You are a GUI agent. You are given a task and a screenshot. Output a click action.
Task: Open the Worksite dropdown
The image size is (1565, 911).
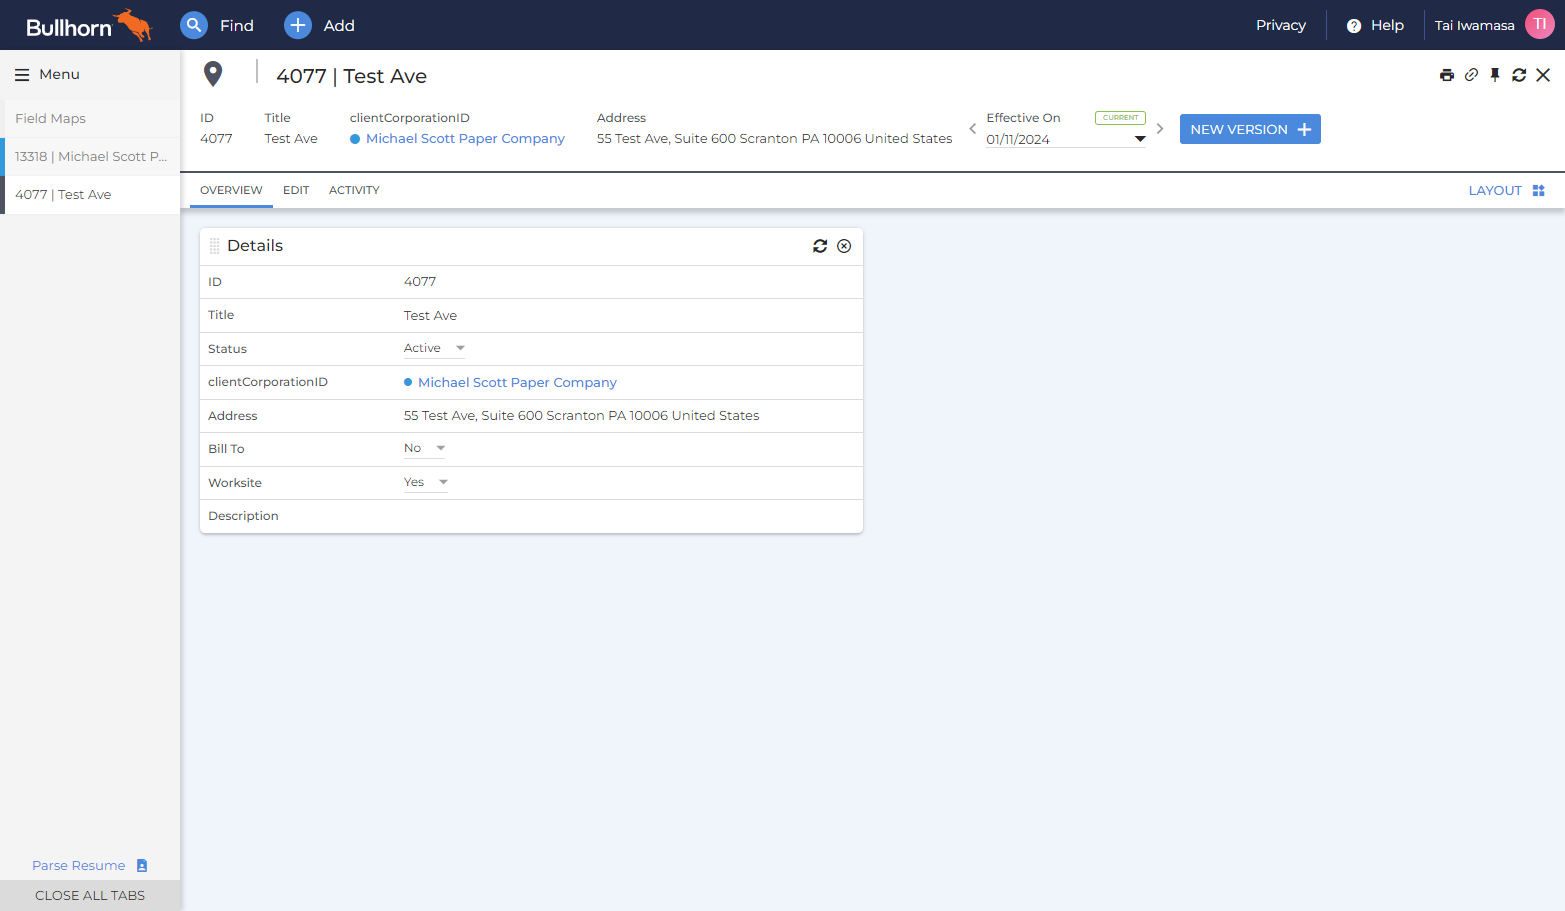pos(426,483)
